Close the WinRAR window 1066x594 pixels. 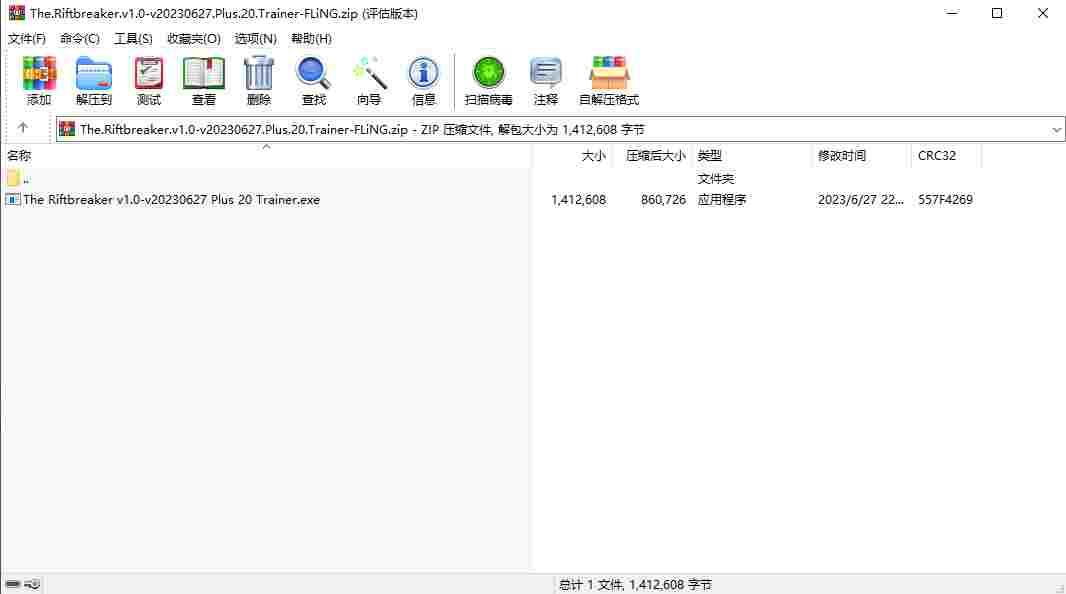tap(1042, 13)
